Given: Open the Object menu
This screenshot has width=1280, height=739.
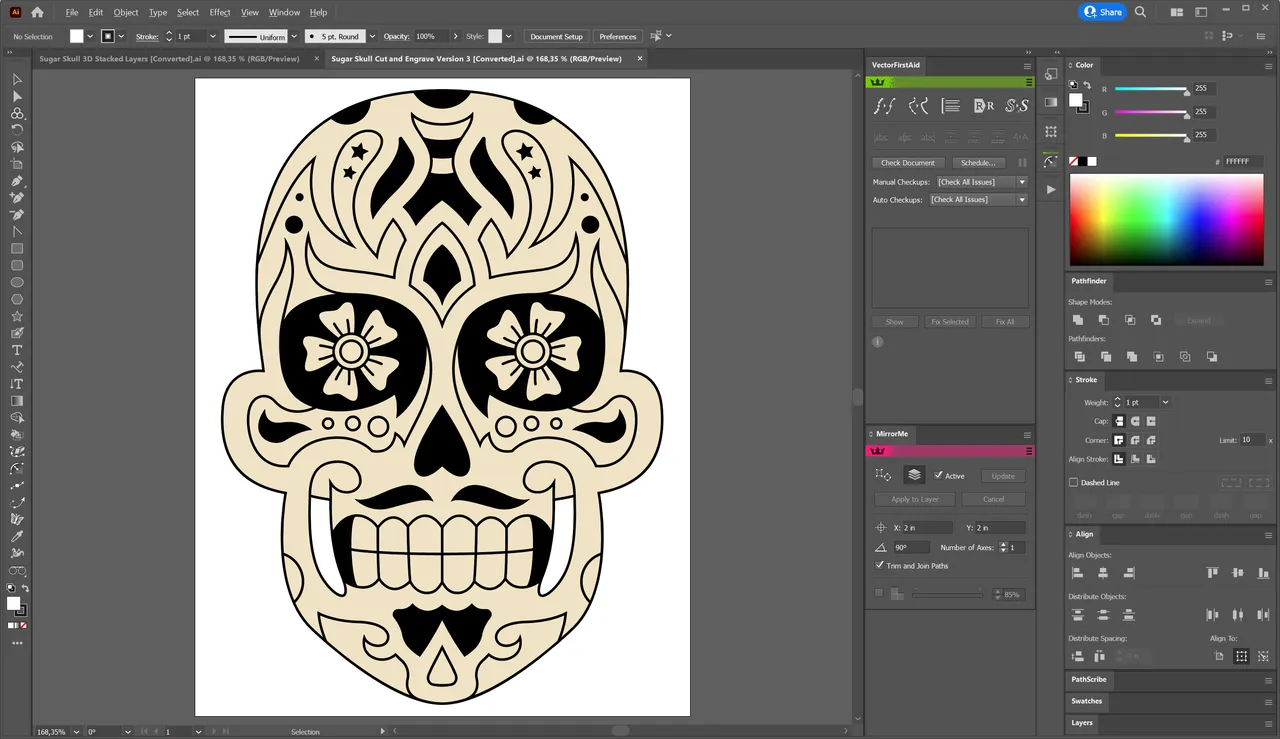Looking at the screenshot, I should coord(126,12).
